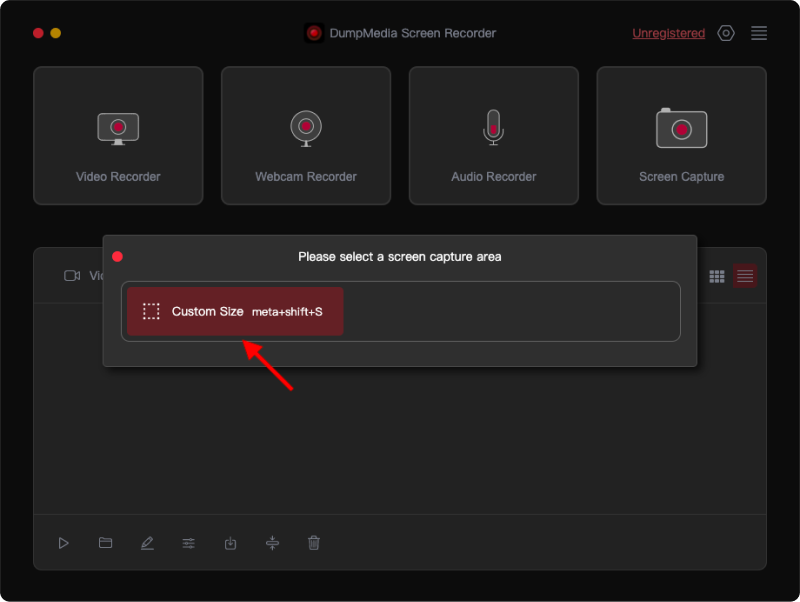This screenshot has width=800, height=602.
Task: Select the video camera tab icon
Action: pos(72,275)
